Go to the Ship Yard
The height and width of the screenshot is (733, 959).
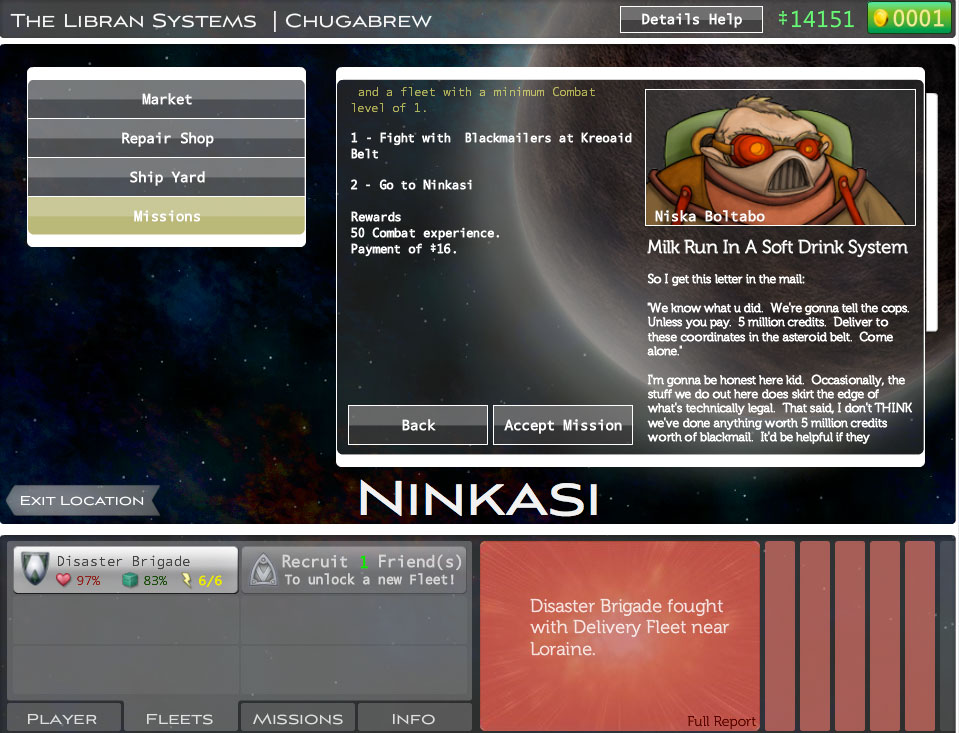click(x=166, y=177)
